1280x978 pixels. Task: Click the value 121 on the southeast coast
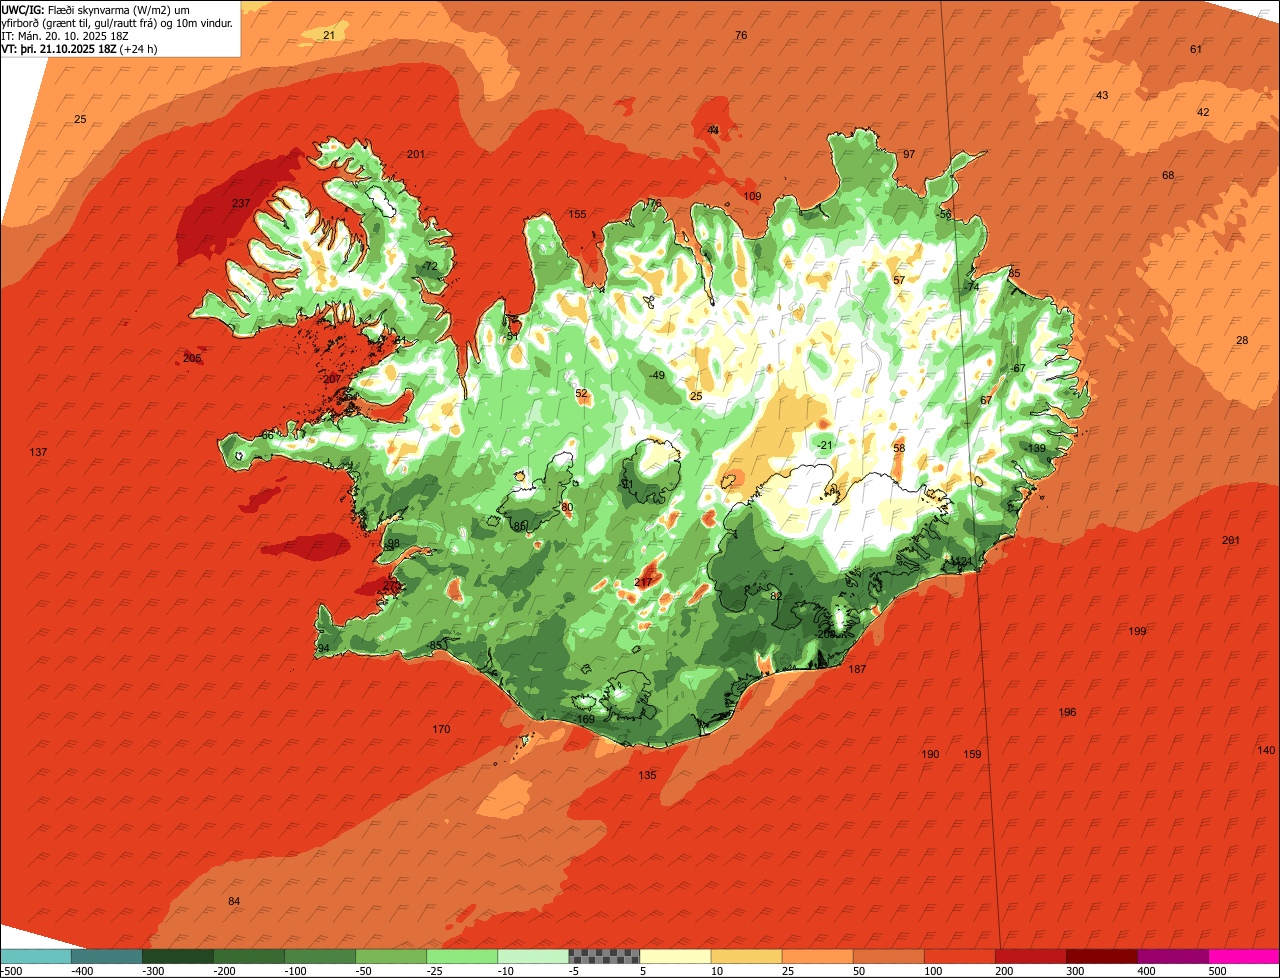963,561
